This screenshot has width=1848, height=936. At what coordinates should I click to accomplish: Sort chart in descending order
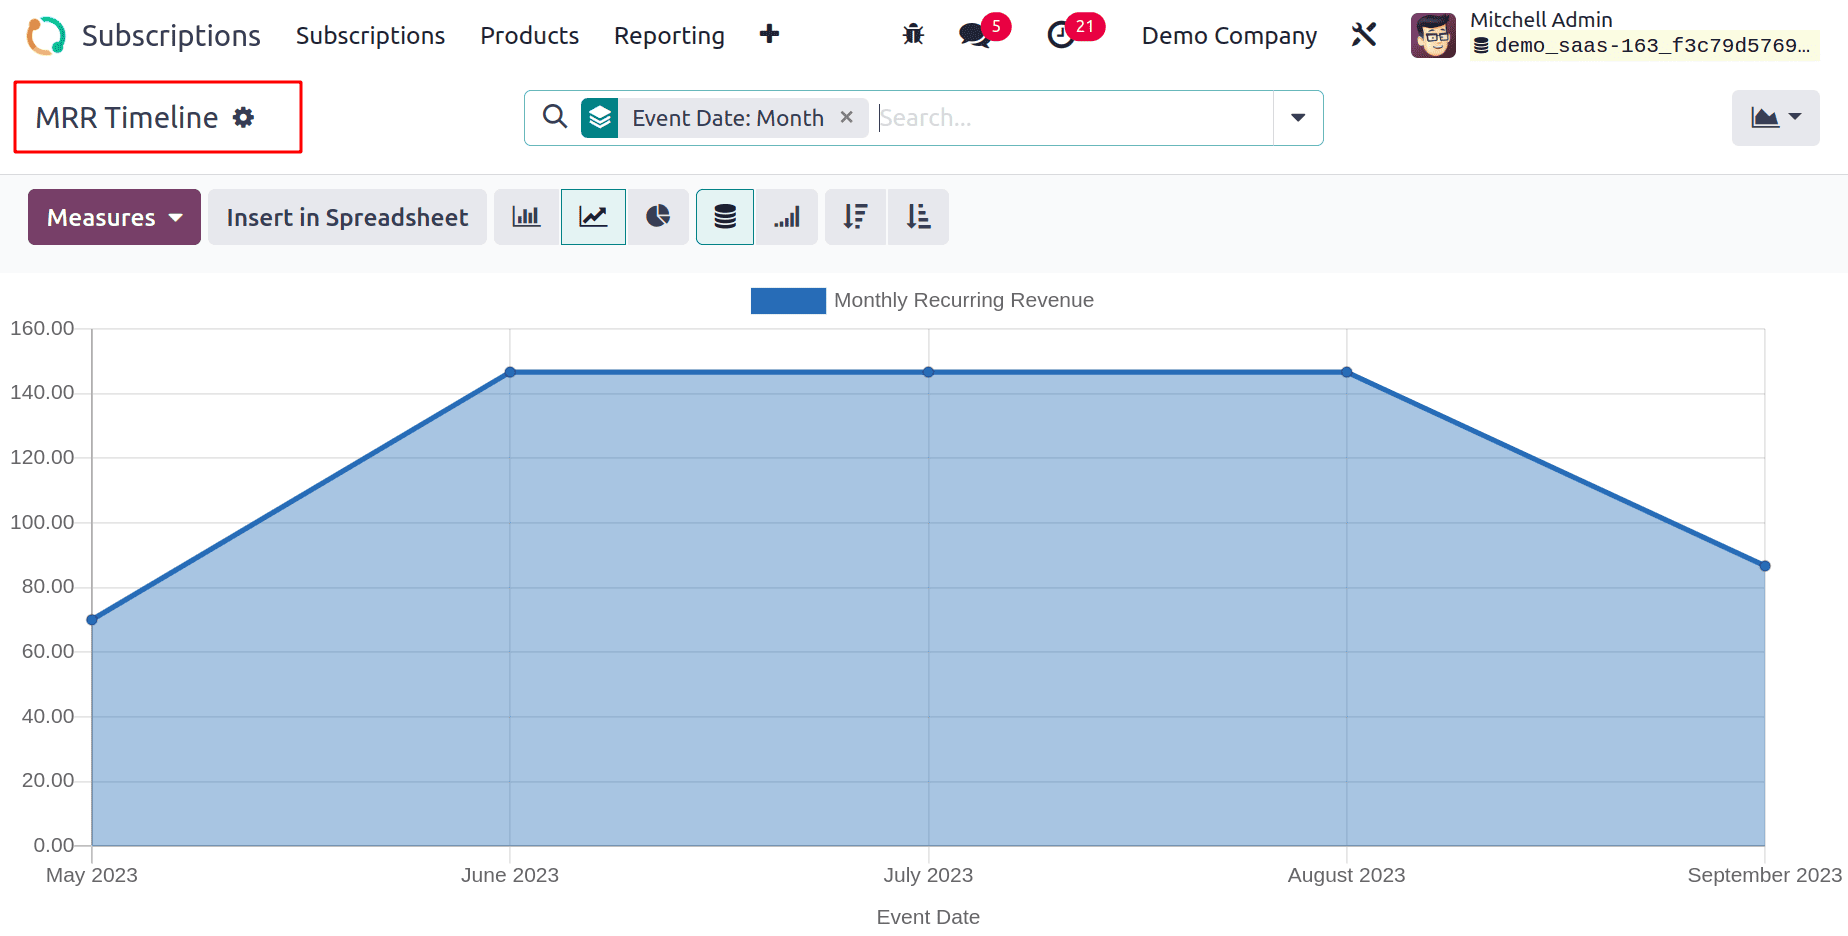point(855,217)
